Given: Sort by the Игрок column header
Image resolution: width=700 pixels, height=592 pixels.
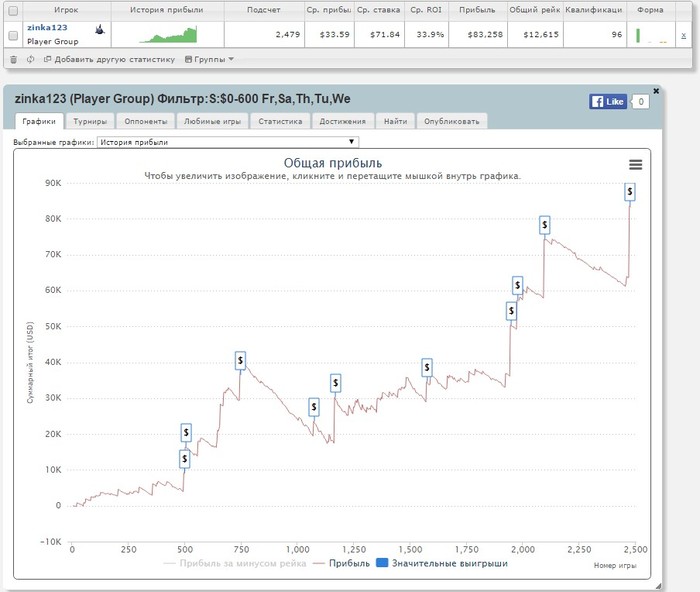Looking at the screenshot, I should point(66,9).
